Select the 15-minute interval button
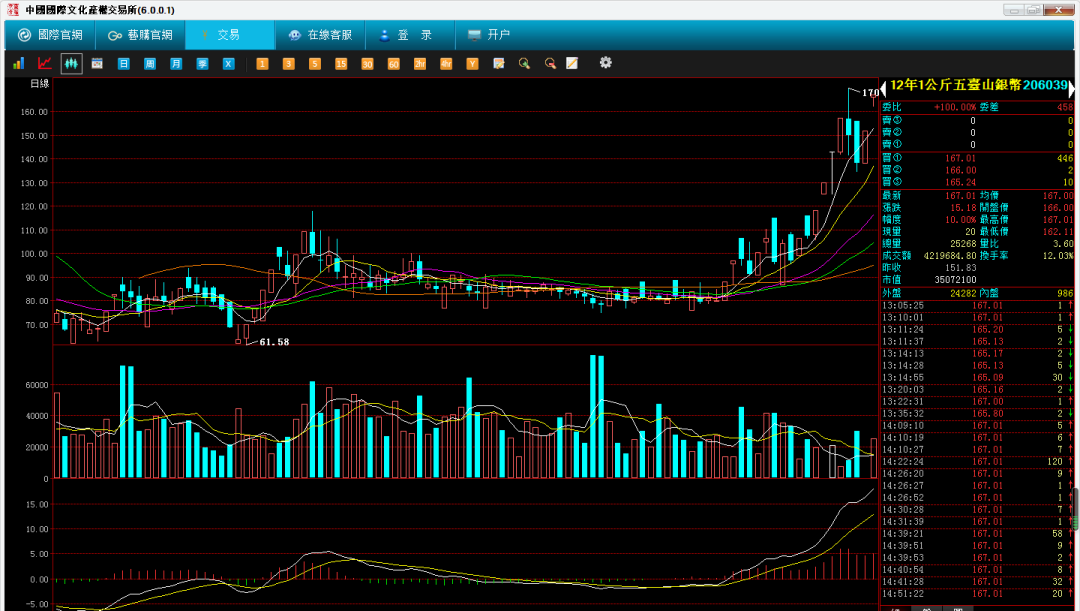Image resolution: width=1080 pixels, height=611 pixels. (340, 63)
